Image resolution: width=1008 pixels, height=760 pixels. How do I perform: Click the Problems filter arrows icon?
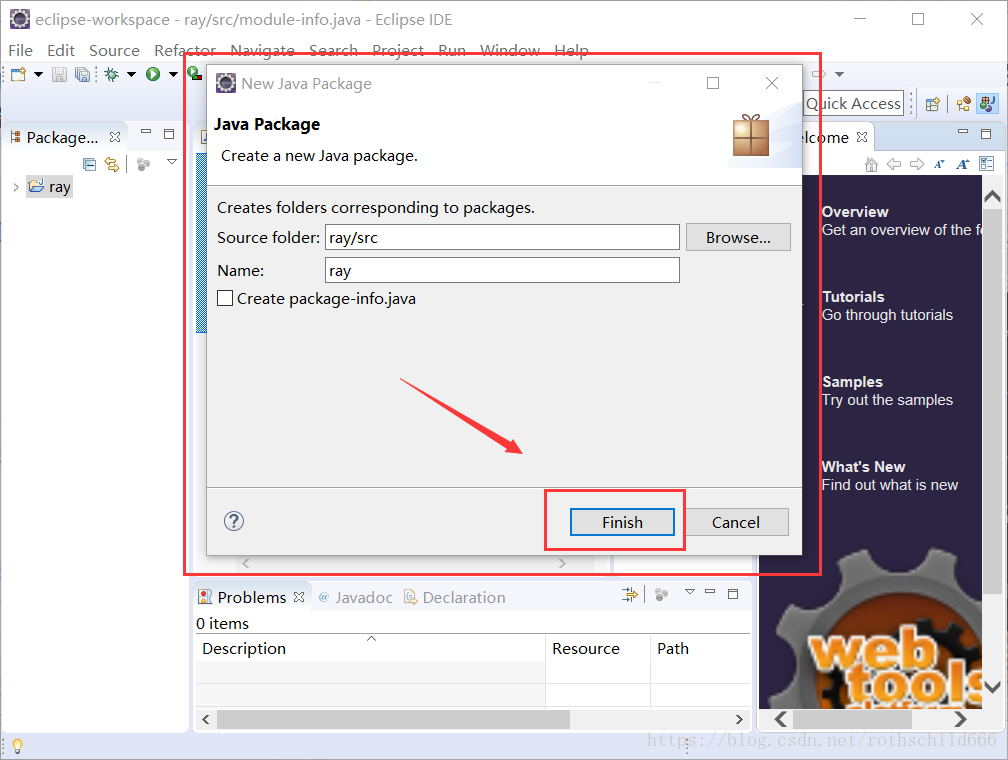[x=630, y=594]
